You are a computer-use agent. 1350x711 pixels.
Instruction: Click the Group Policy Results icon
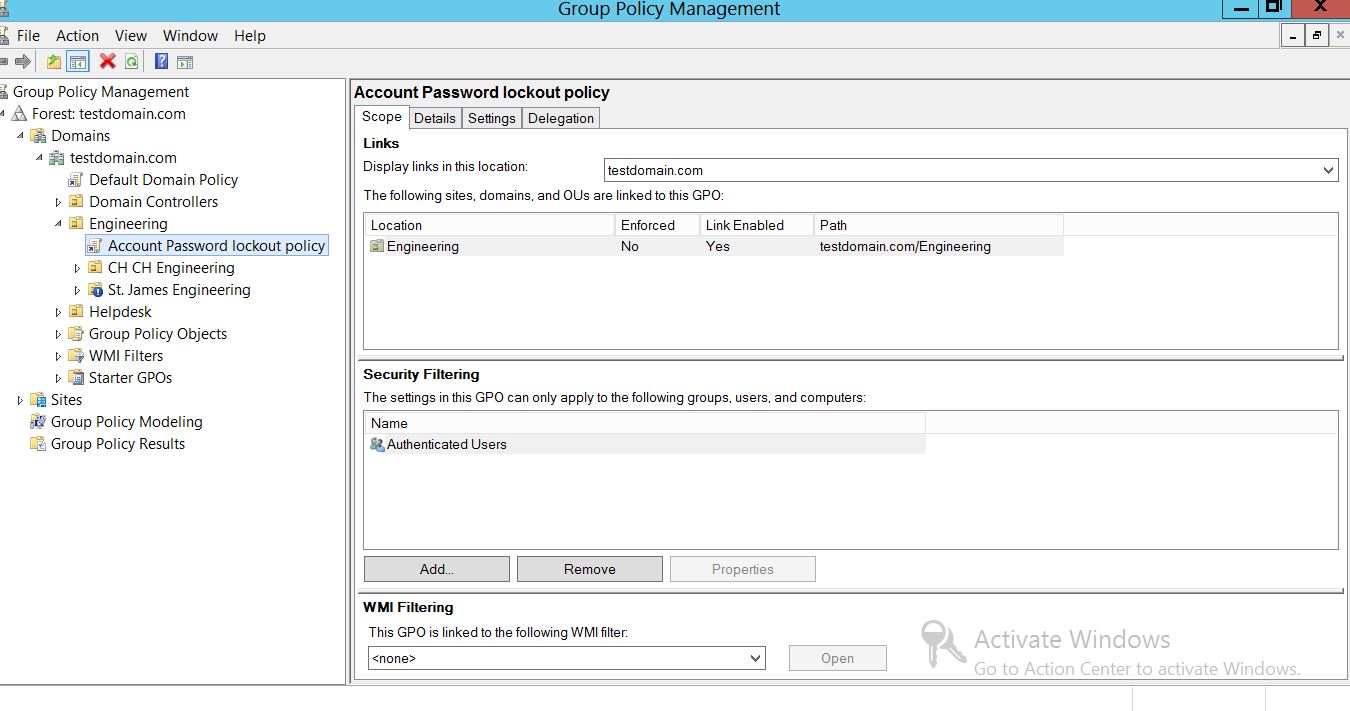coord(38,444)
